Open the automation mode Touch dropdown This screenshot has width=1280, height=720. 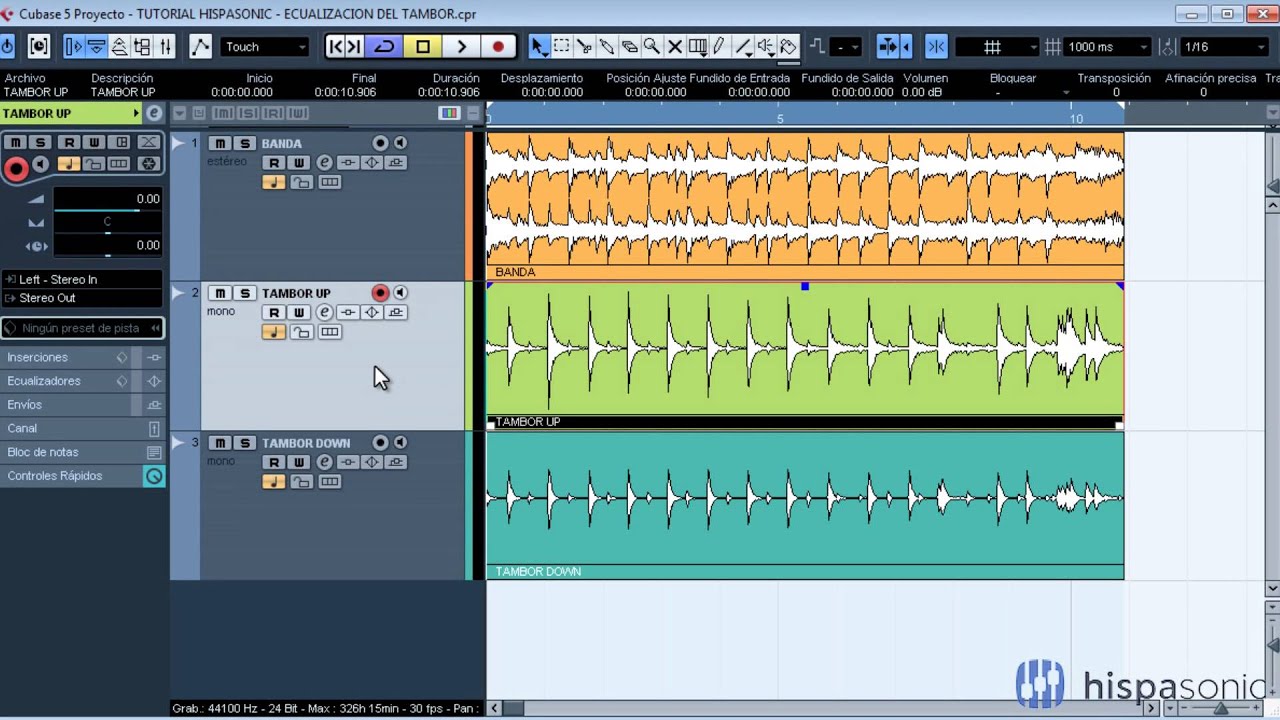click(x=265, y=47)
